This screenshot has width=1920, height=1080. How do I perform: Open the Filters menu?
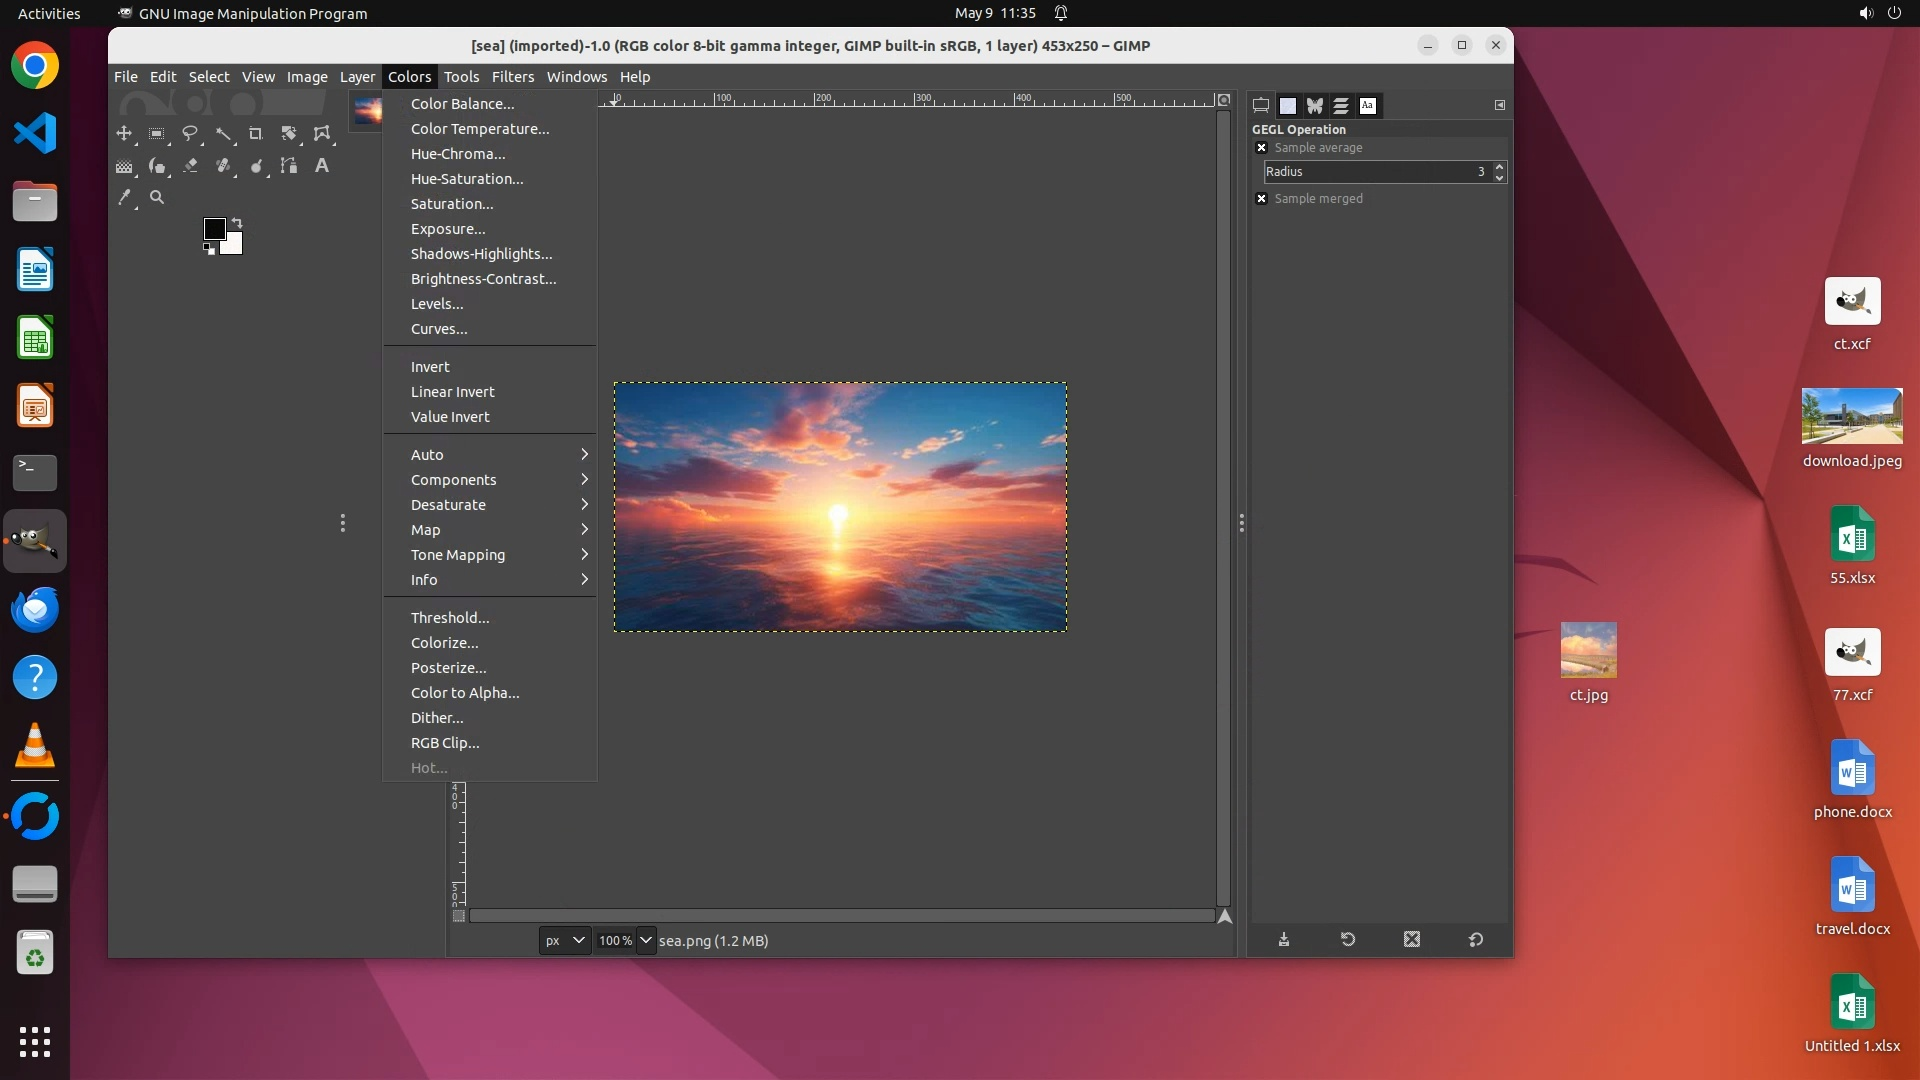coord(512,77)
